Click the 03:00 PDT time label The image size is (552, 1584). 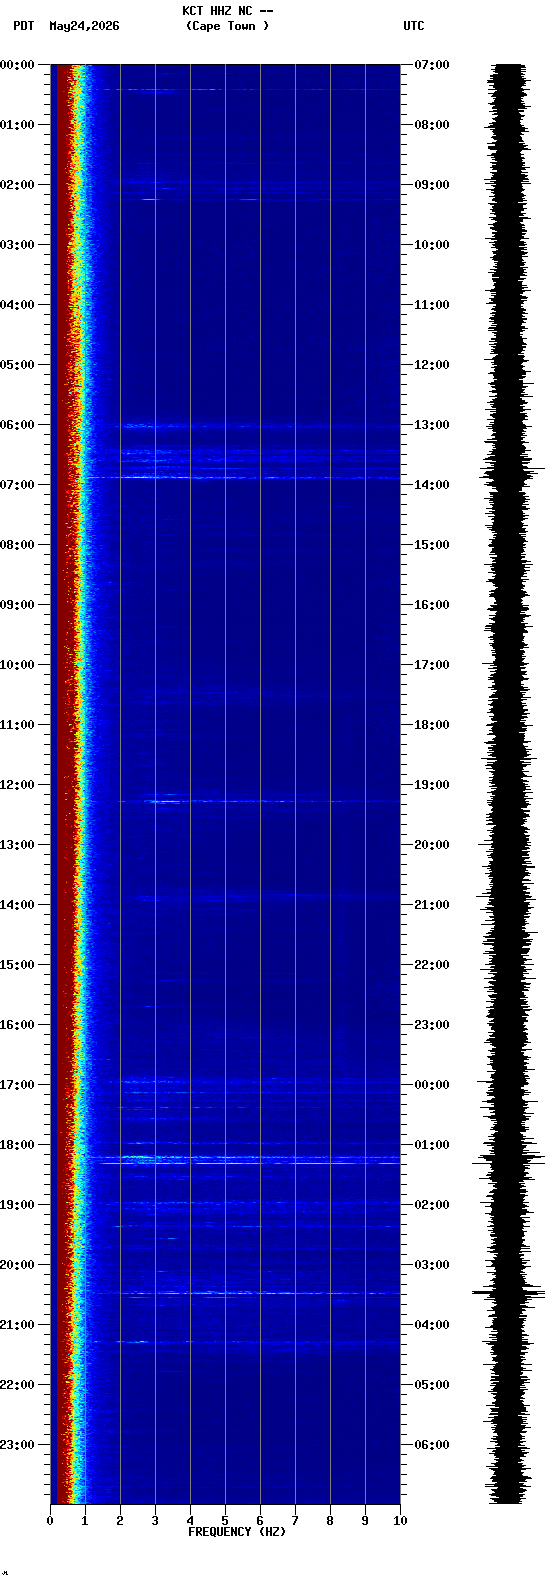coord(17,245)
